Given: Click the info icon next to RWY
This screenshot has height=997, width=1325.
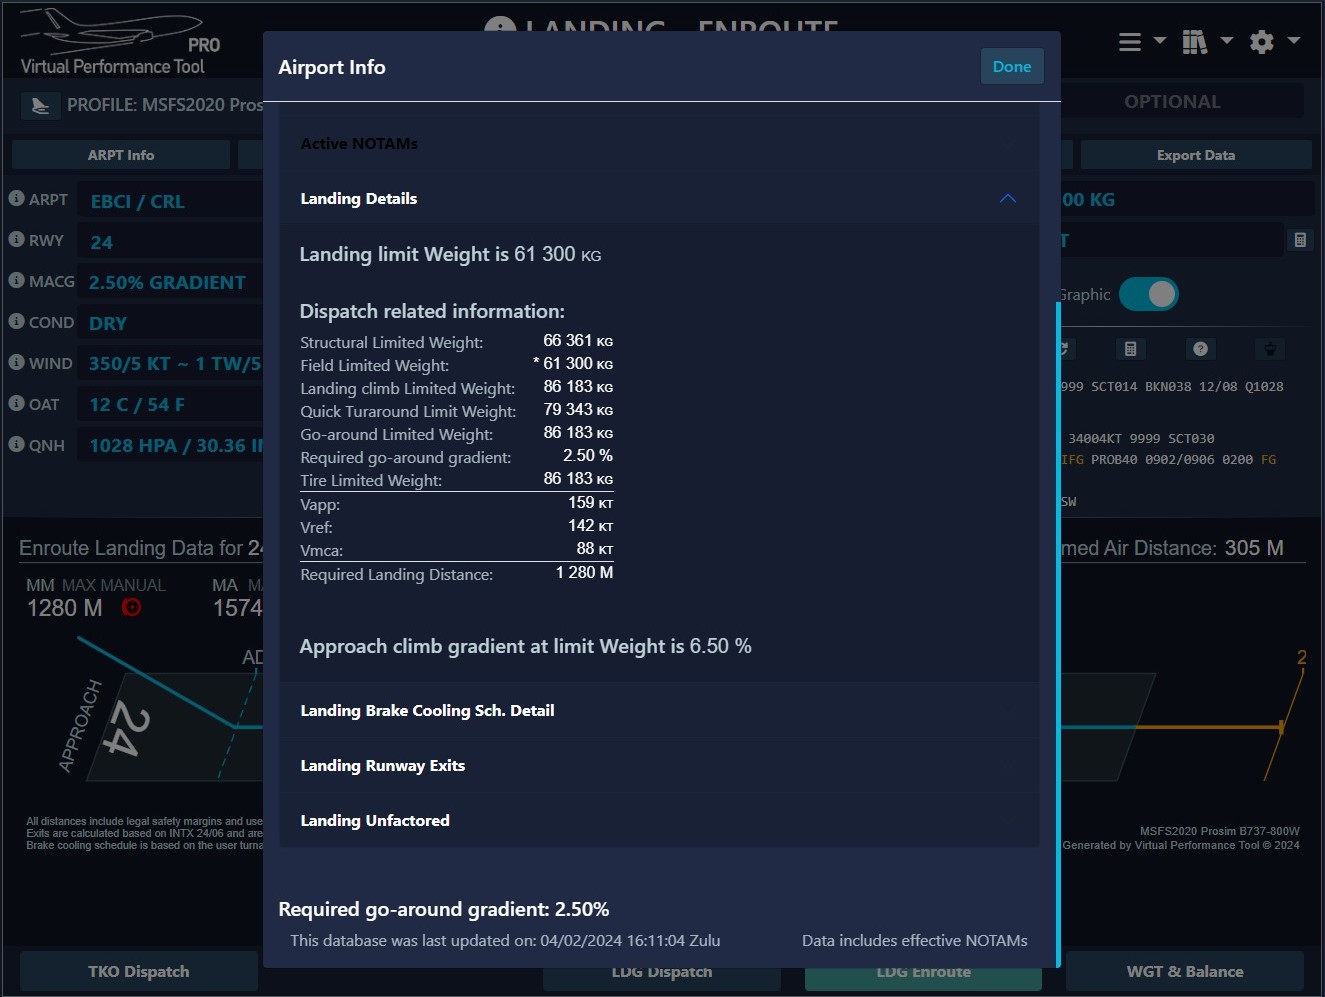Looking at the screenshot, I should (16, 239).
